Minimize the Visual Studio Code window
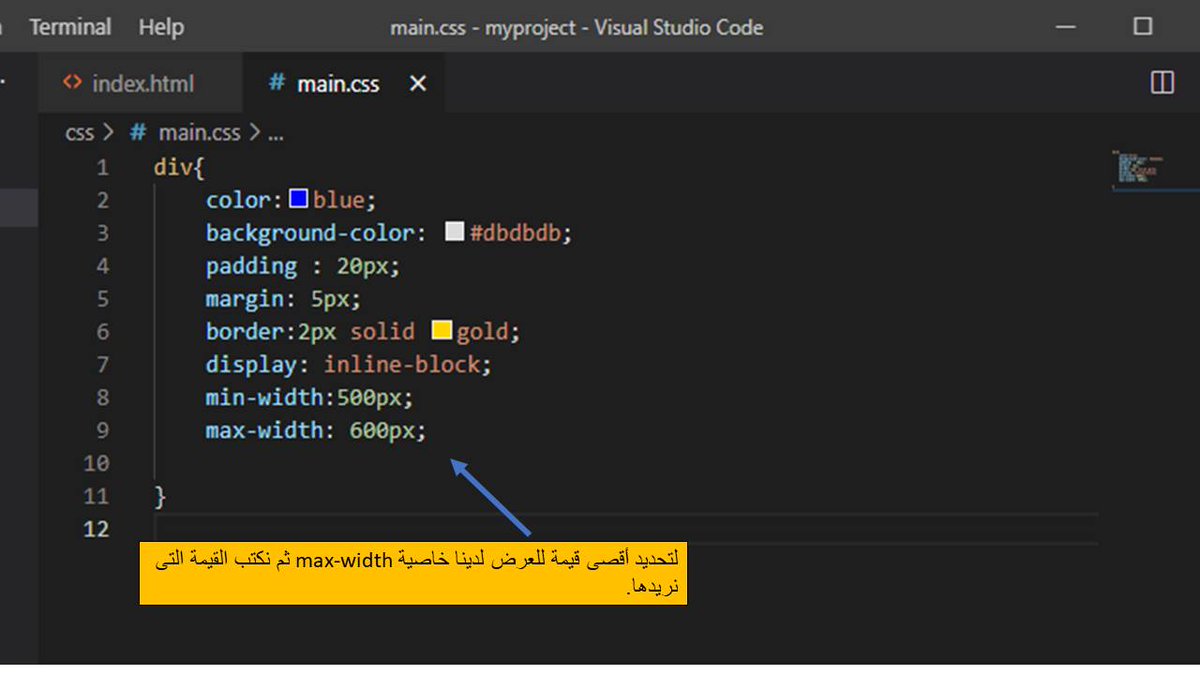The height and width of the screenshot is (675, 1200). (x=1067, y=27)
